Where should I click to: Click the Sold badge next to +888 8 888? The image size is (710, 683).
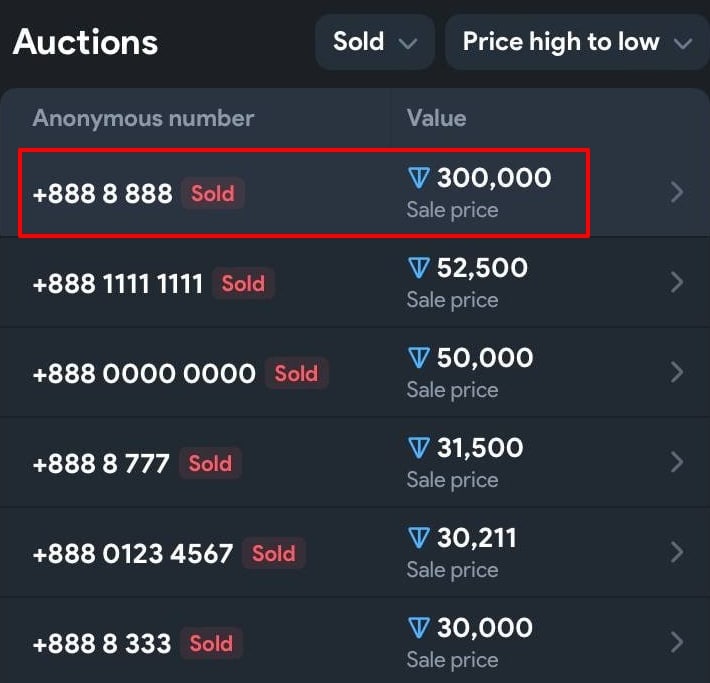pos(213,193)
